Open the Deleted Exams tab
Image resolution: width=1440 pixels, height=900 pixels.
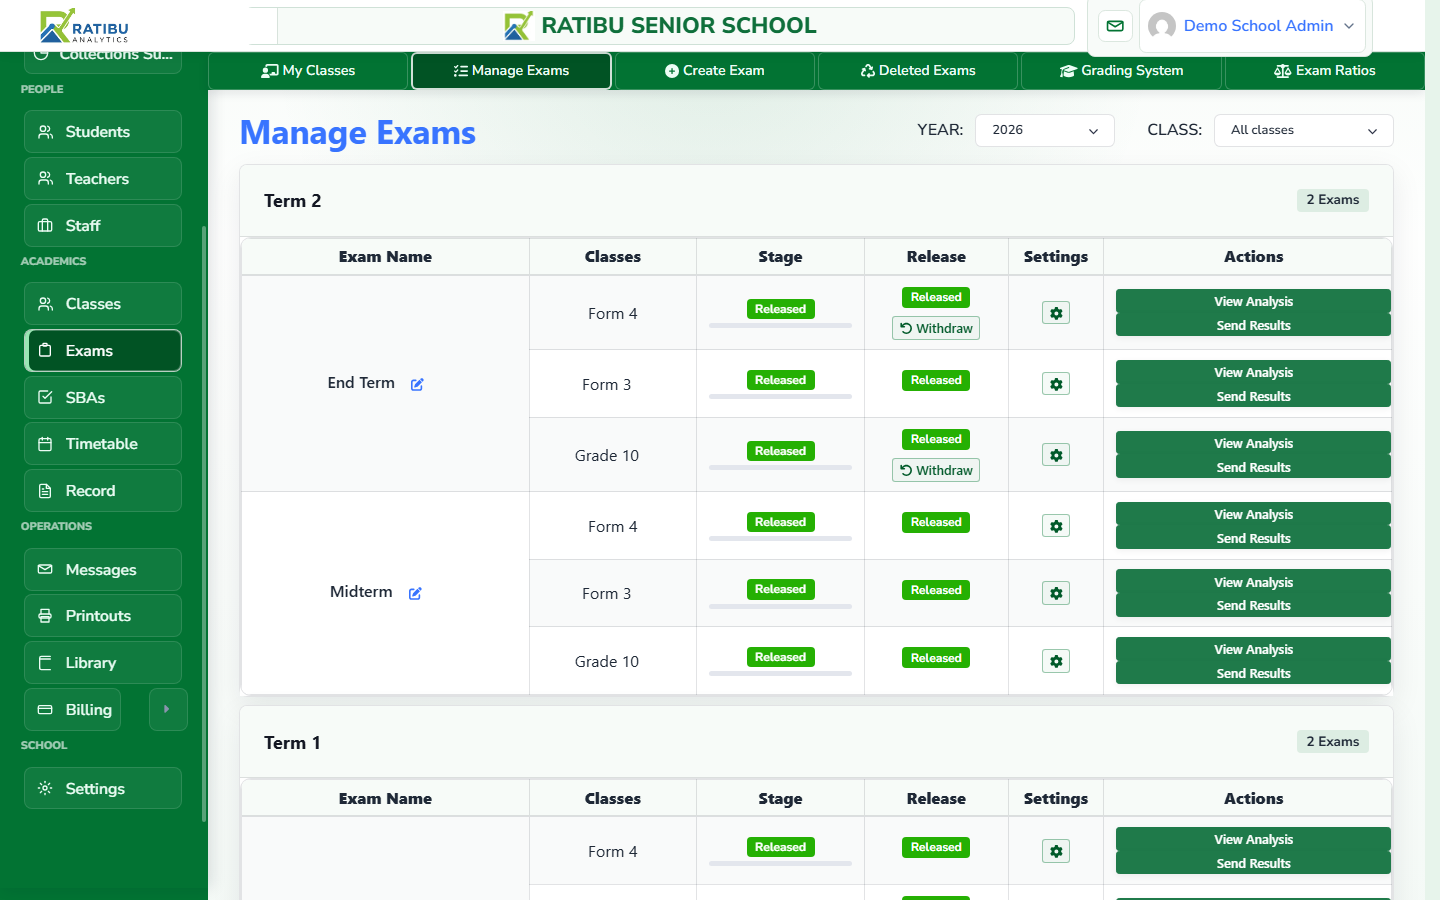(917, 71)
